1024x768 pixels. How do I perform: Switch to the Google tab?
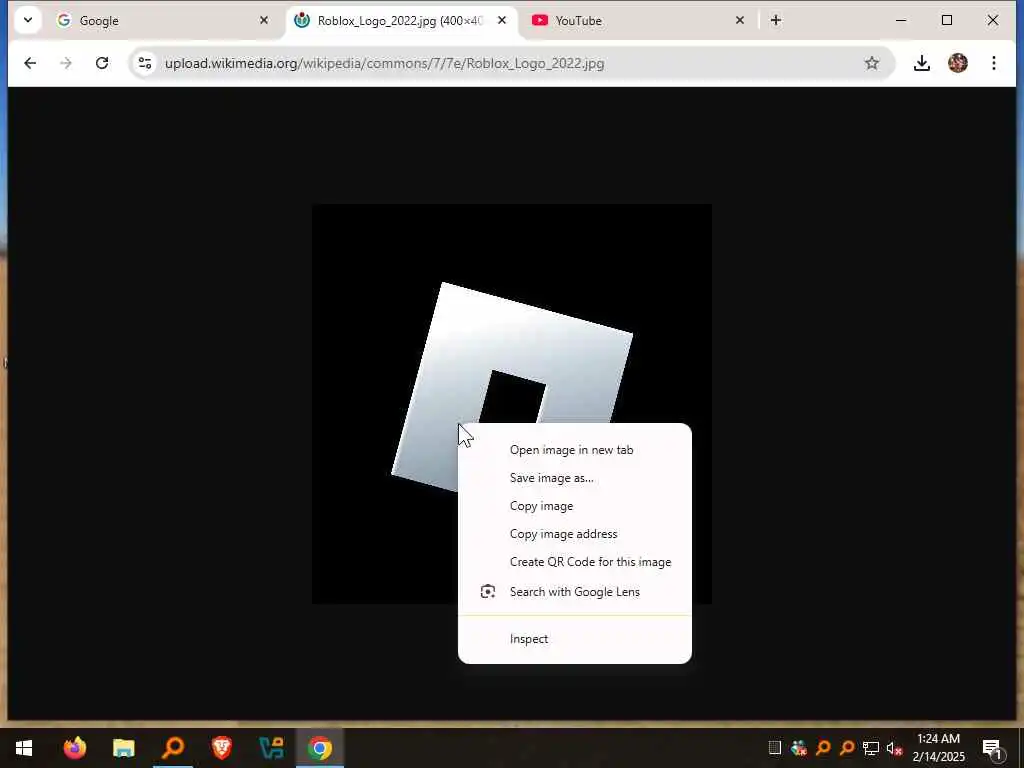[x=163, y=20]
